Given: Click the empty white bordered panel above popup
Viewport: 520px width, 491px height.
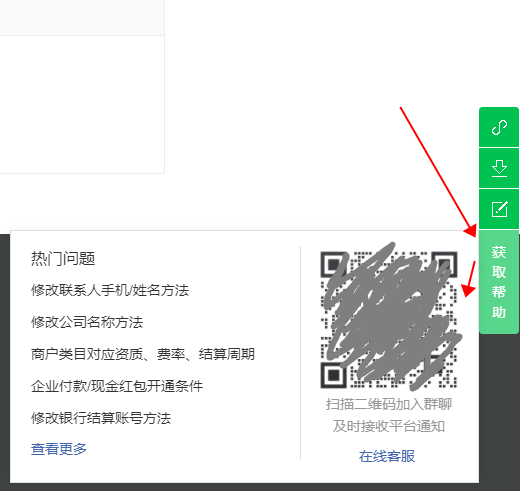Looking at the screenshot, I should point(82,104).
